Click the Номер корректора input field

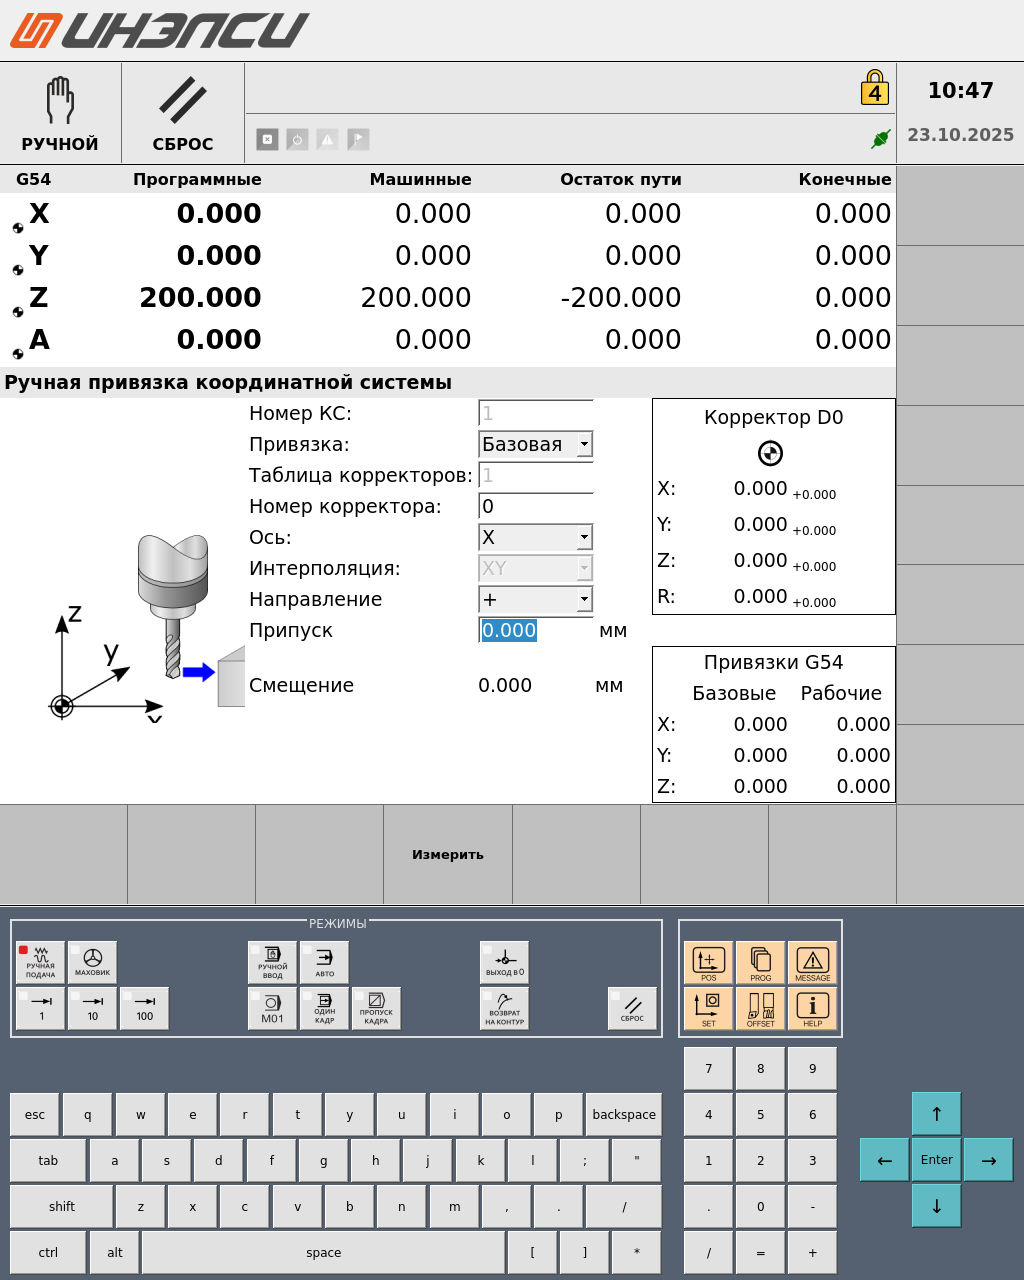click(536, 506)
